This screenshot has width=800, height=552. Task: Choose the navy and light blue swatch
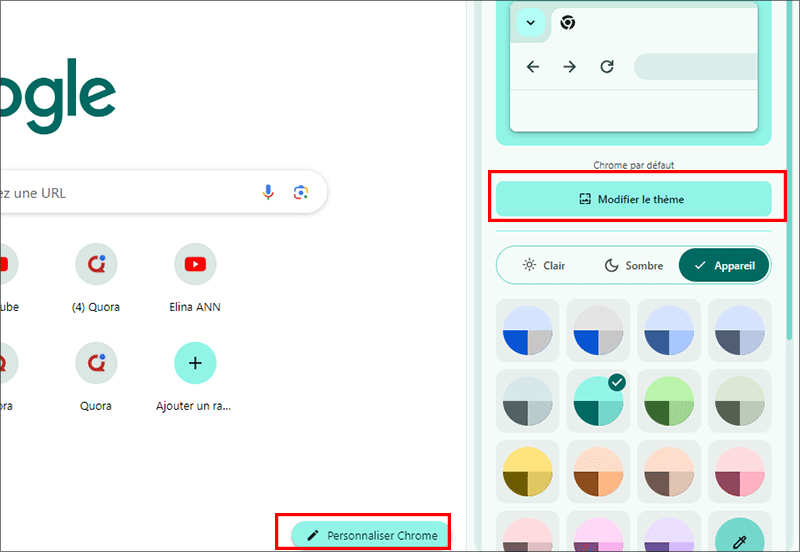click(669, 331)
